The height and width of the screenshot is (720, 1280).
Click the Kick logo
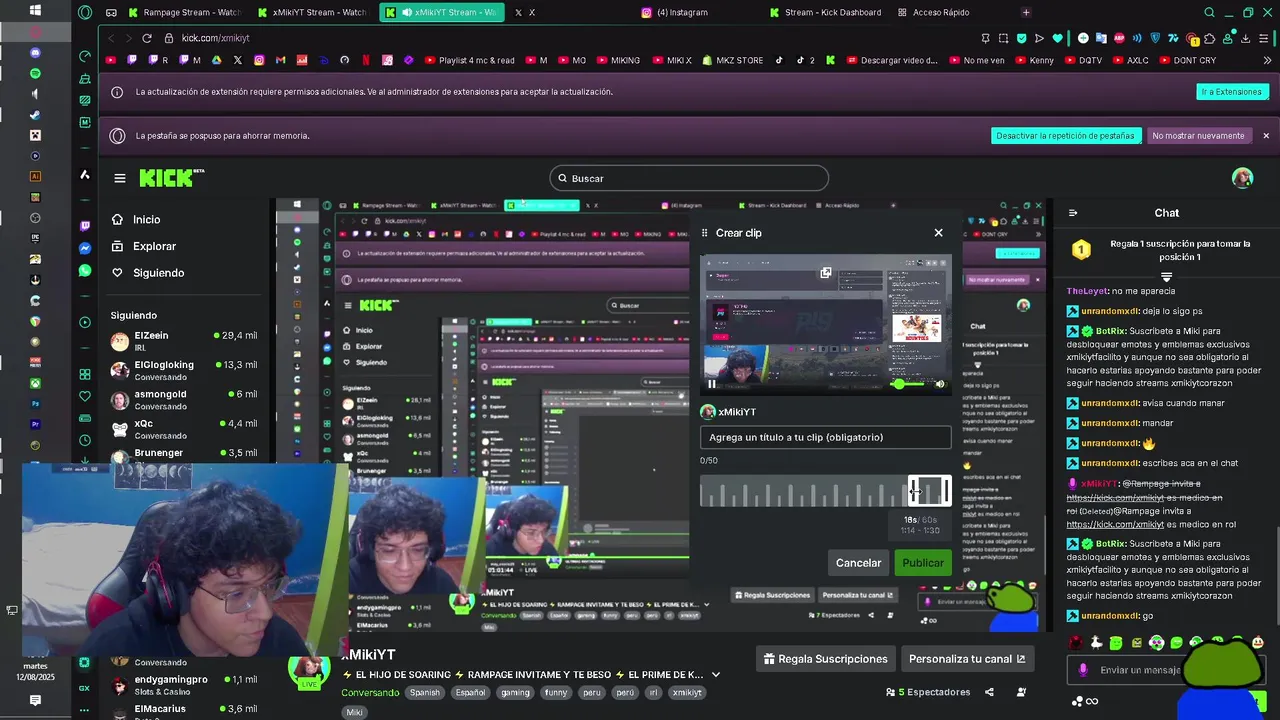pos(171,178)
